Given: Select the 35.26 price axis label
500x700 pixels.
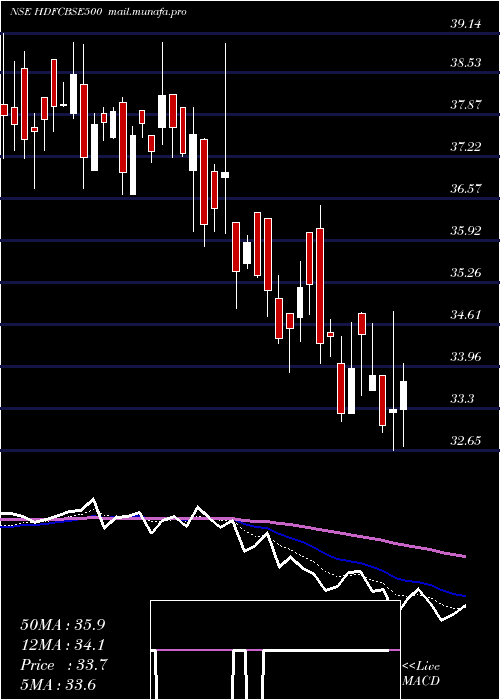Looking at the screenshot, I should click(466, 272).
